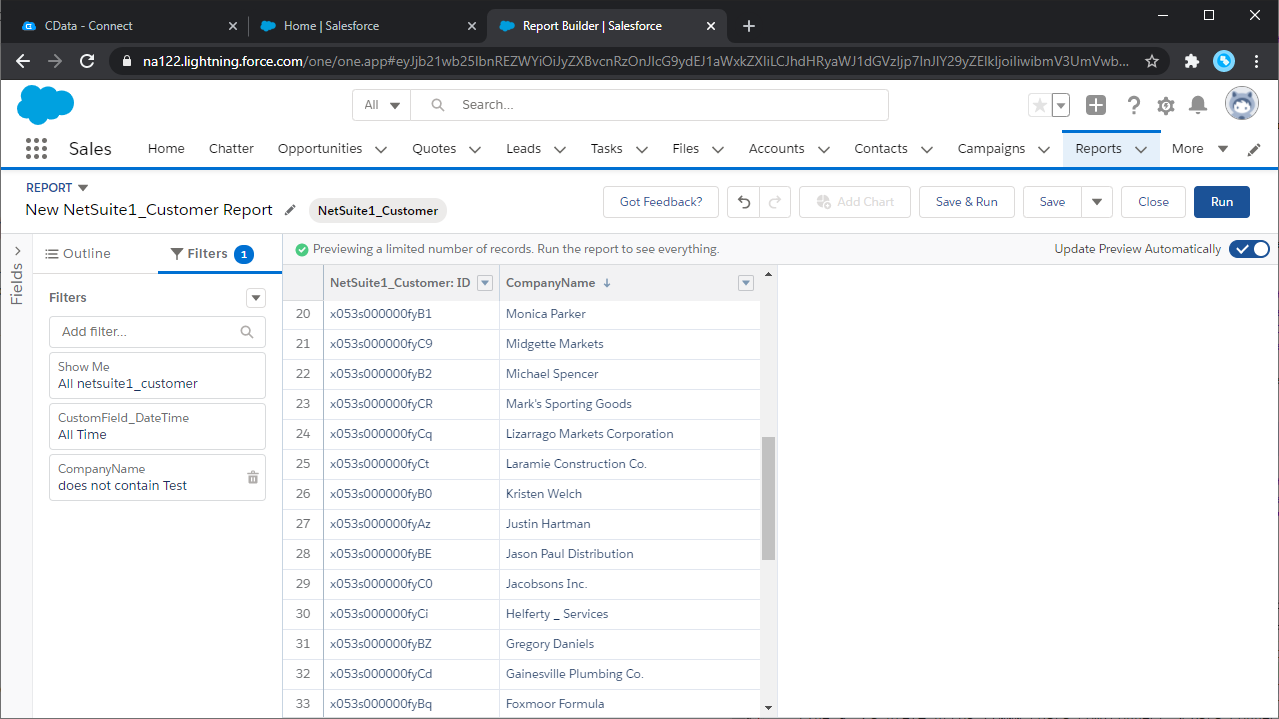Click the Undo arrow button
The image size is (1279, 719).
(744, 202)
